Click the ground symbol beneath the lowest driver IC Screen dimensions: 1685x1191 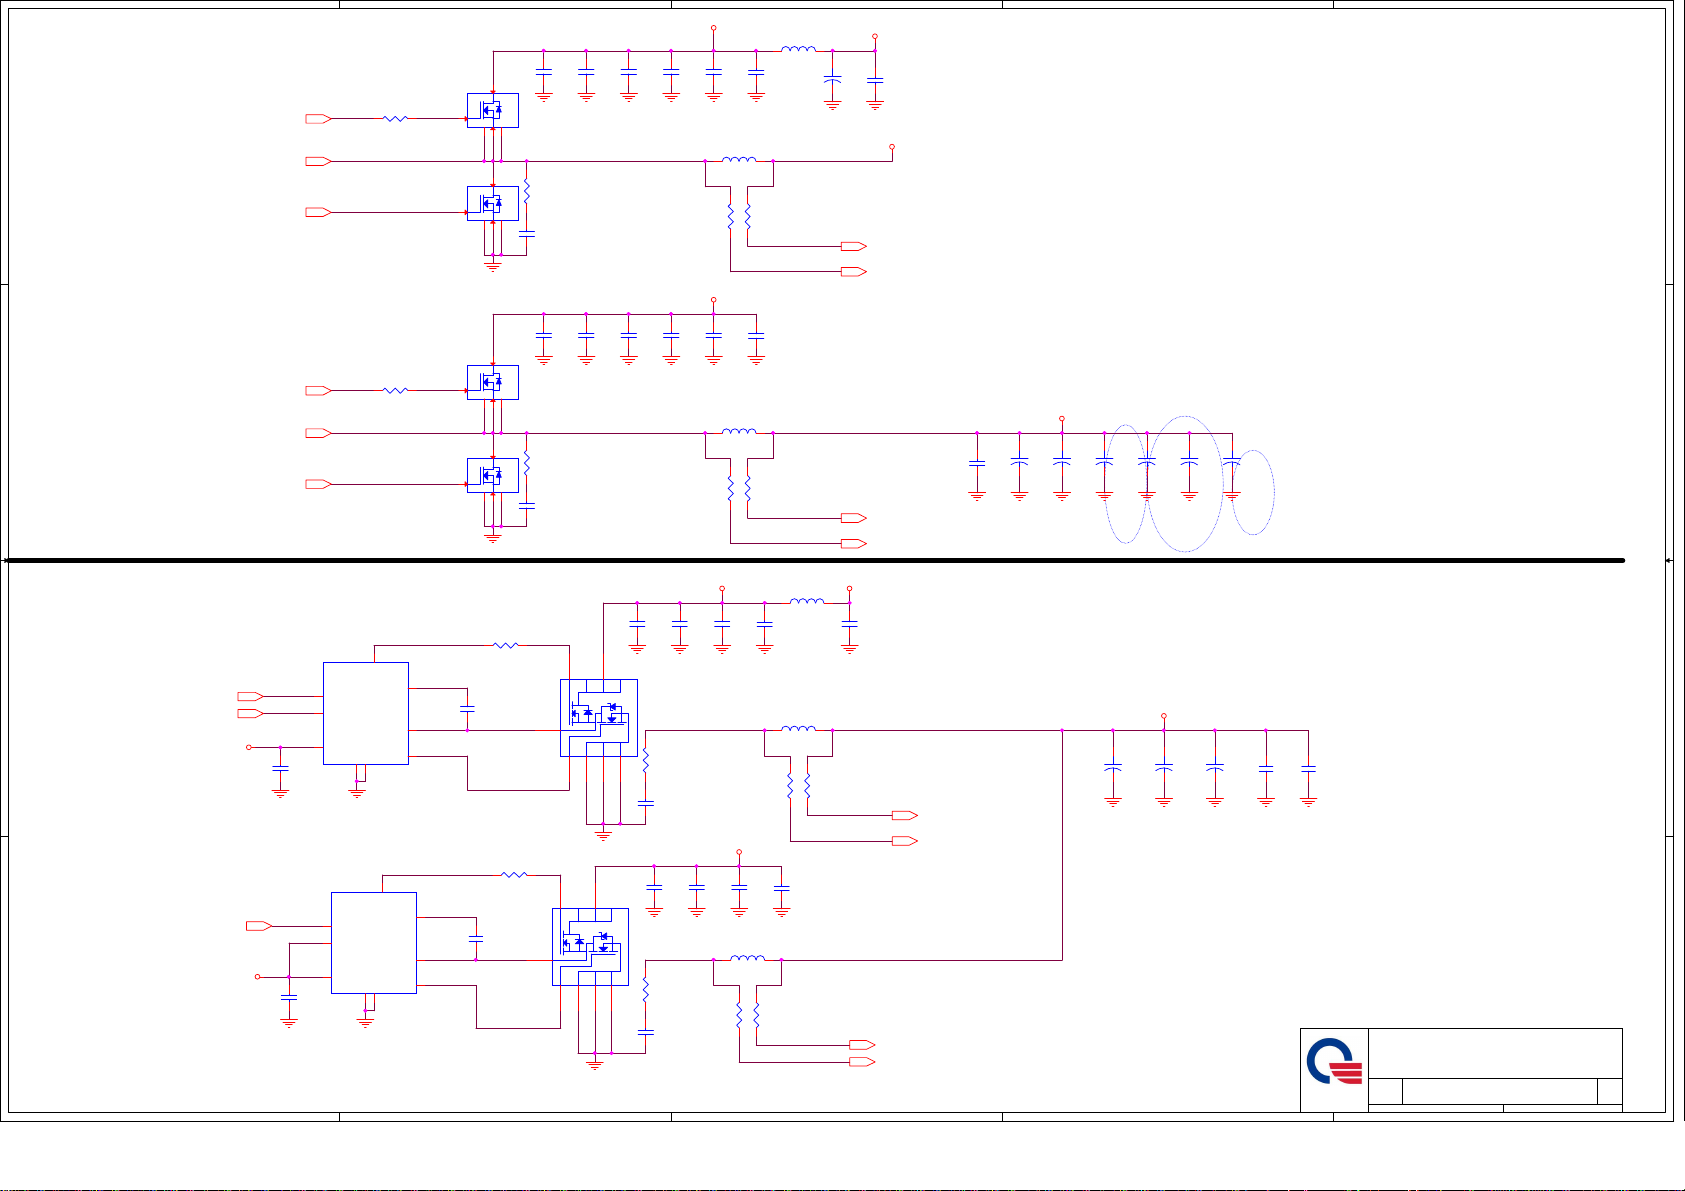click(366, 1022)
